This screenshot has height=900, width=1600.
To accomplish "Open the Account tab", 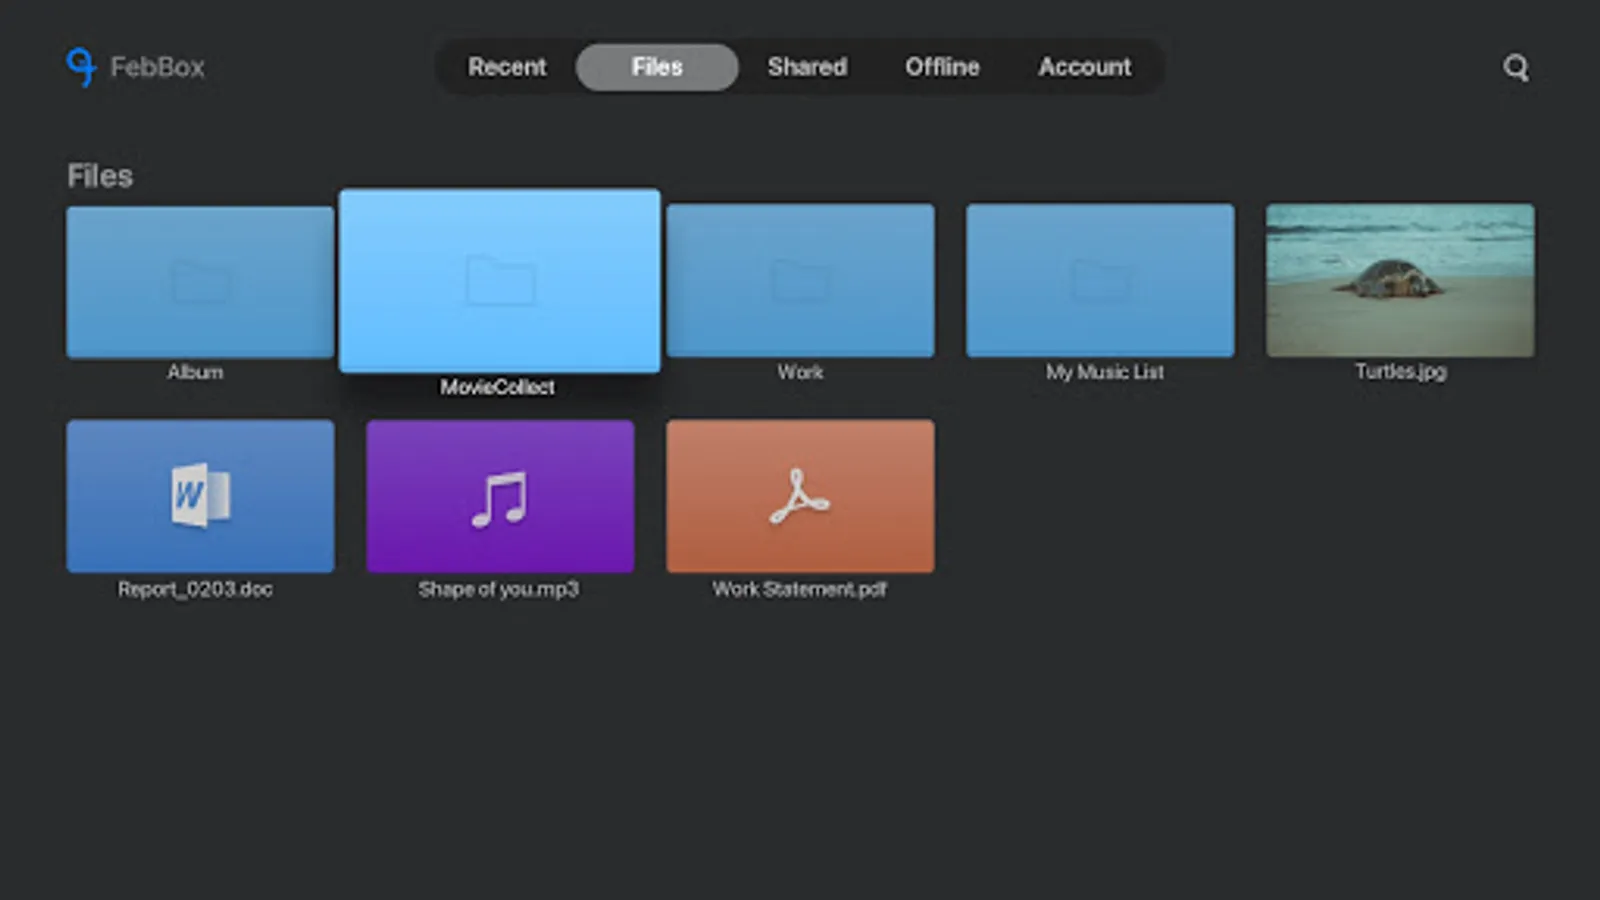I will pos(1084,67).
